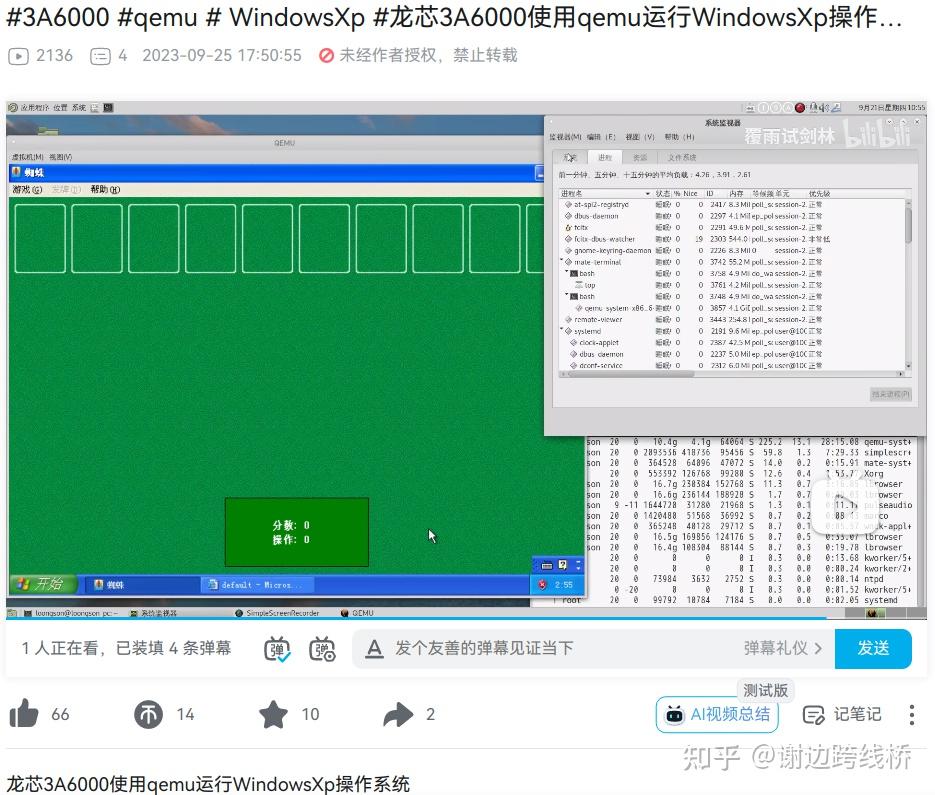Open 视图(V) menu in QEMU window
This screenshot has height=795, width=935.
(60, 157)
